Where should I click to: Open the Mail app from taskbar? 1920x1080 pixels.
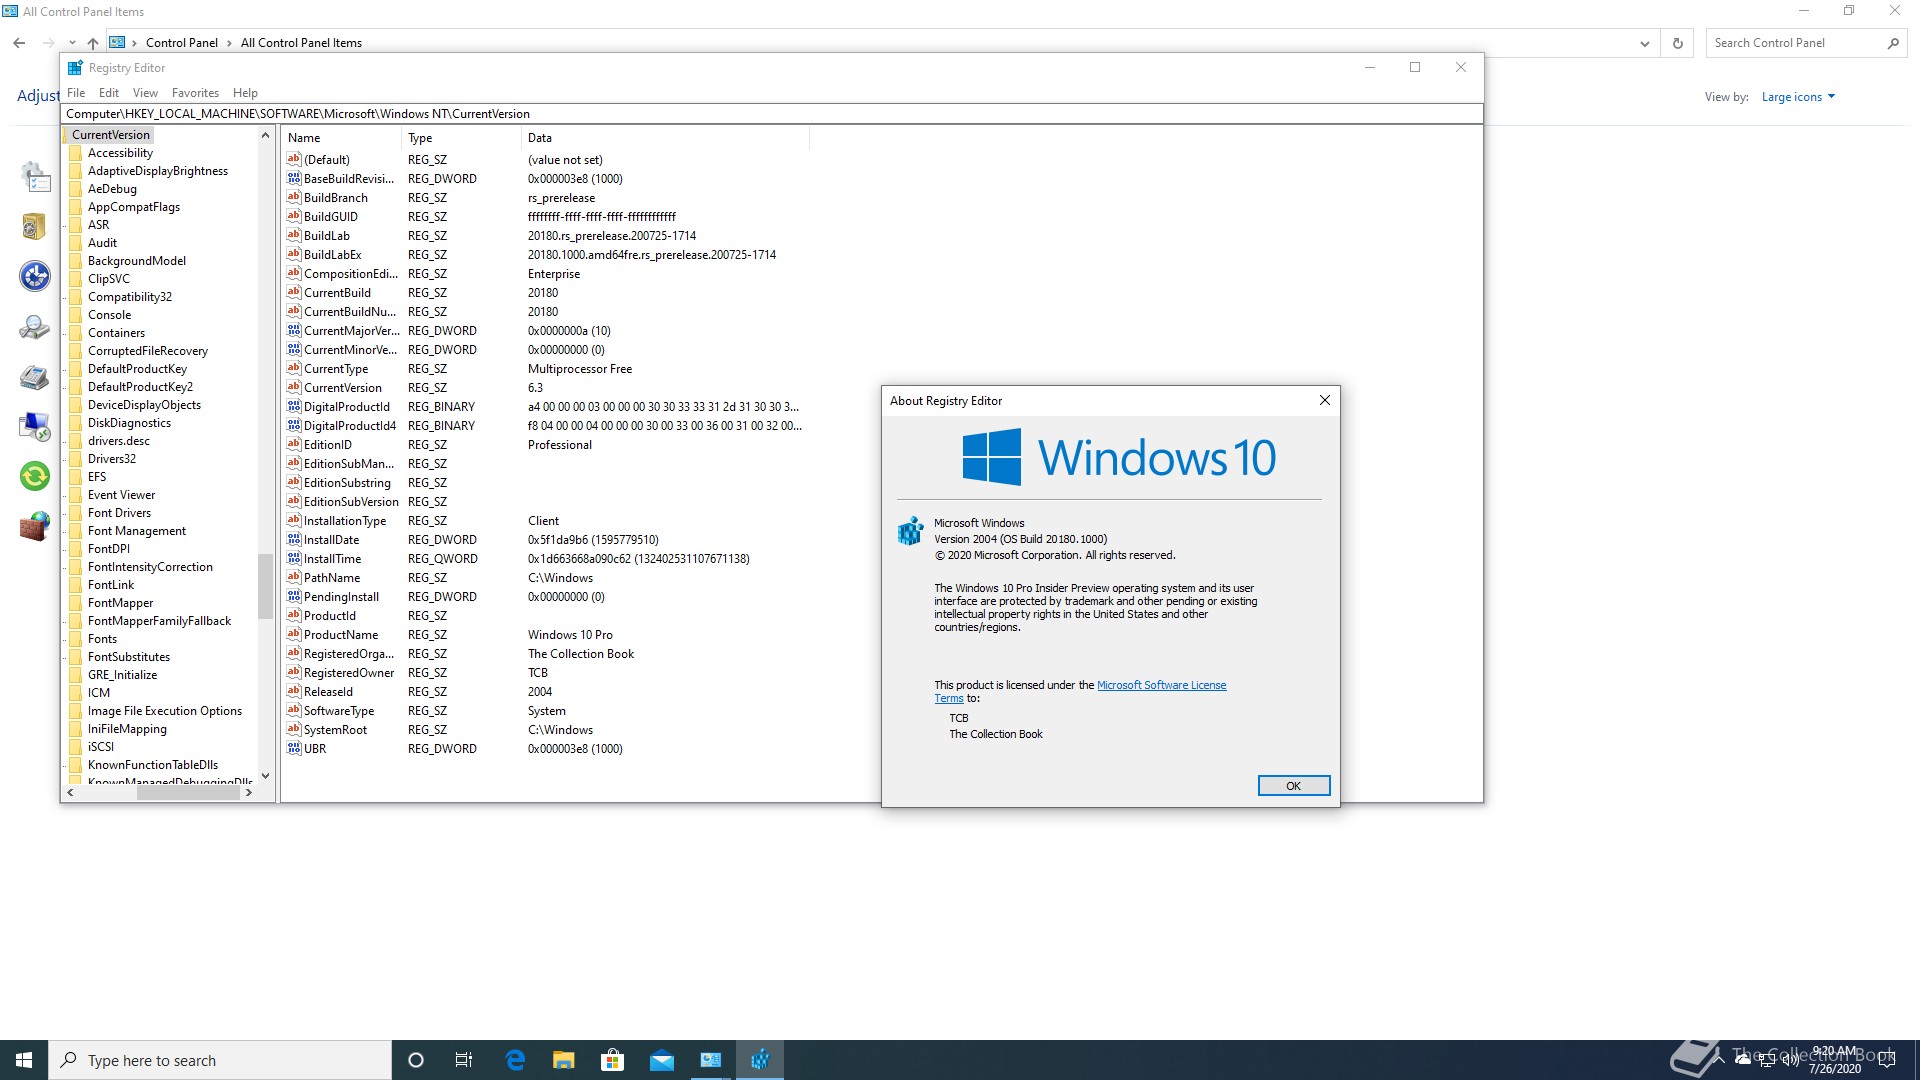661,1060
